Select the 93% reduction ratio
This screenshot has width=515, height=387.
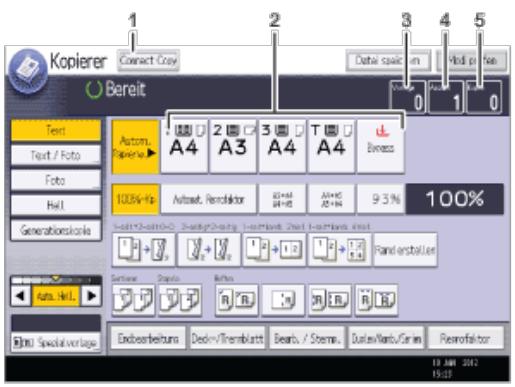tap(381, 199)
